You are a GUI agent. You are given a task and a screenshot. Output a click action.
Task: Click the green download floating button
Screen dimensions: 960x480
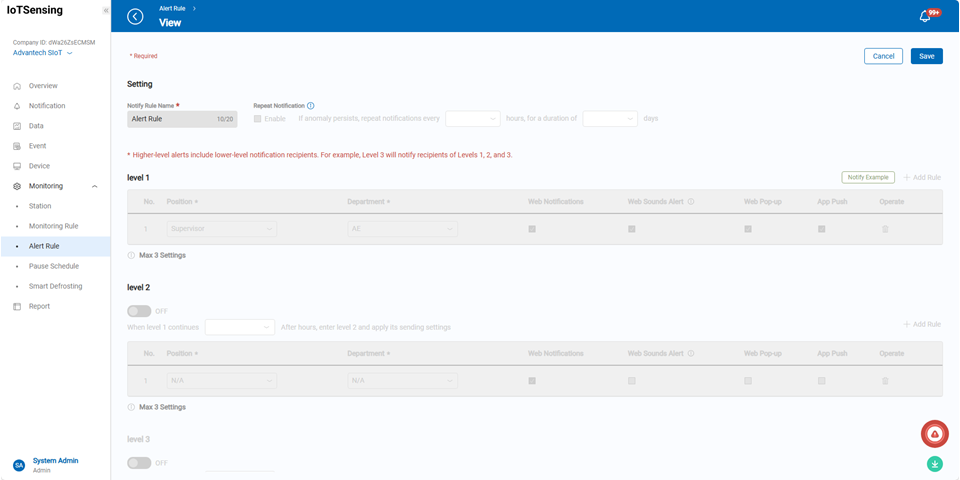point(934,464)
